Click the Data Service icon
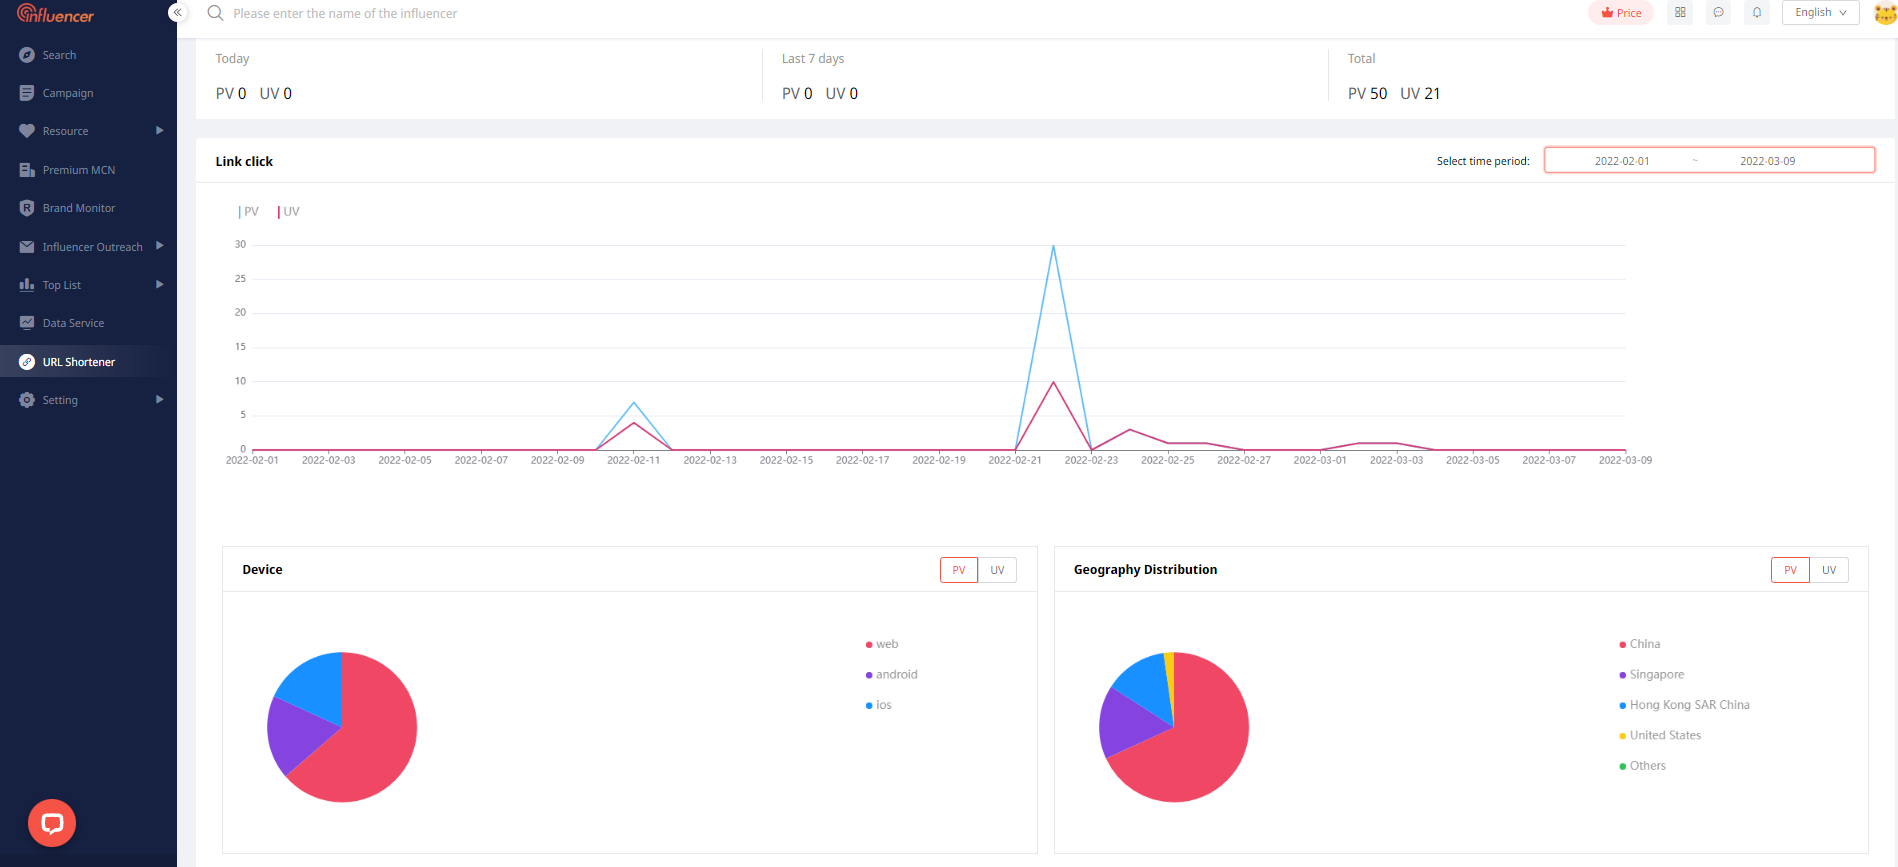 (27, 323)
